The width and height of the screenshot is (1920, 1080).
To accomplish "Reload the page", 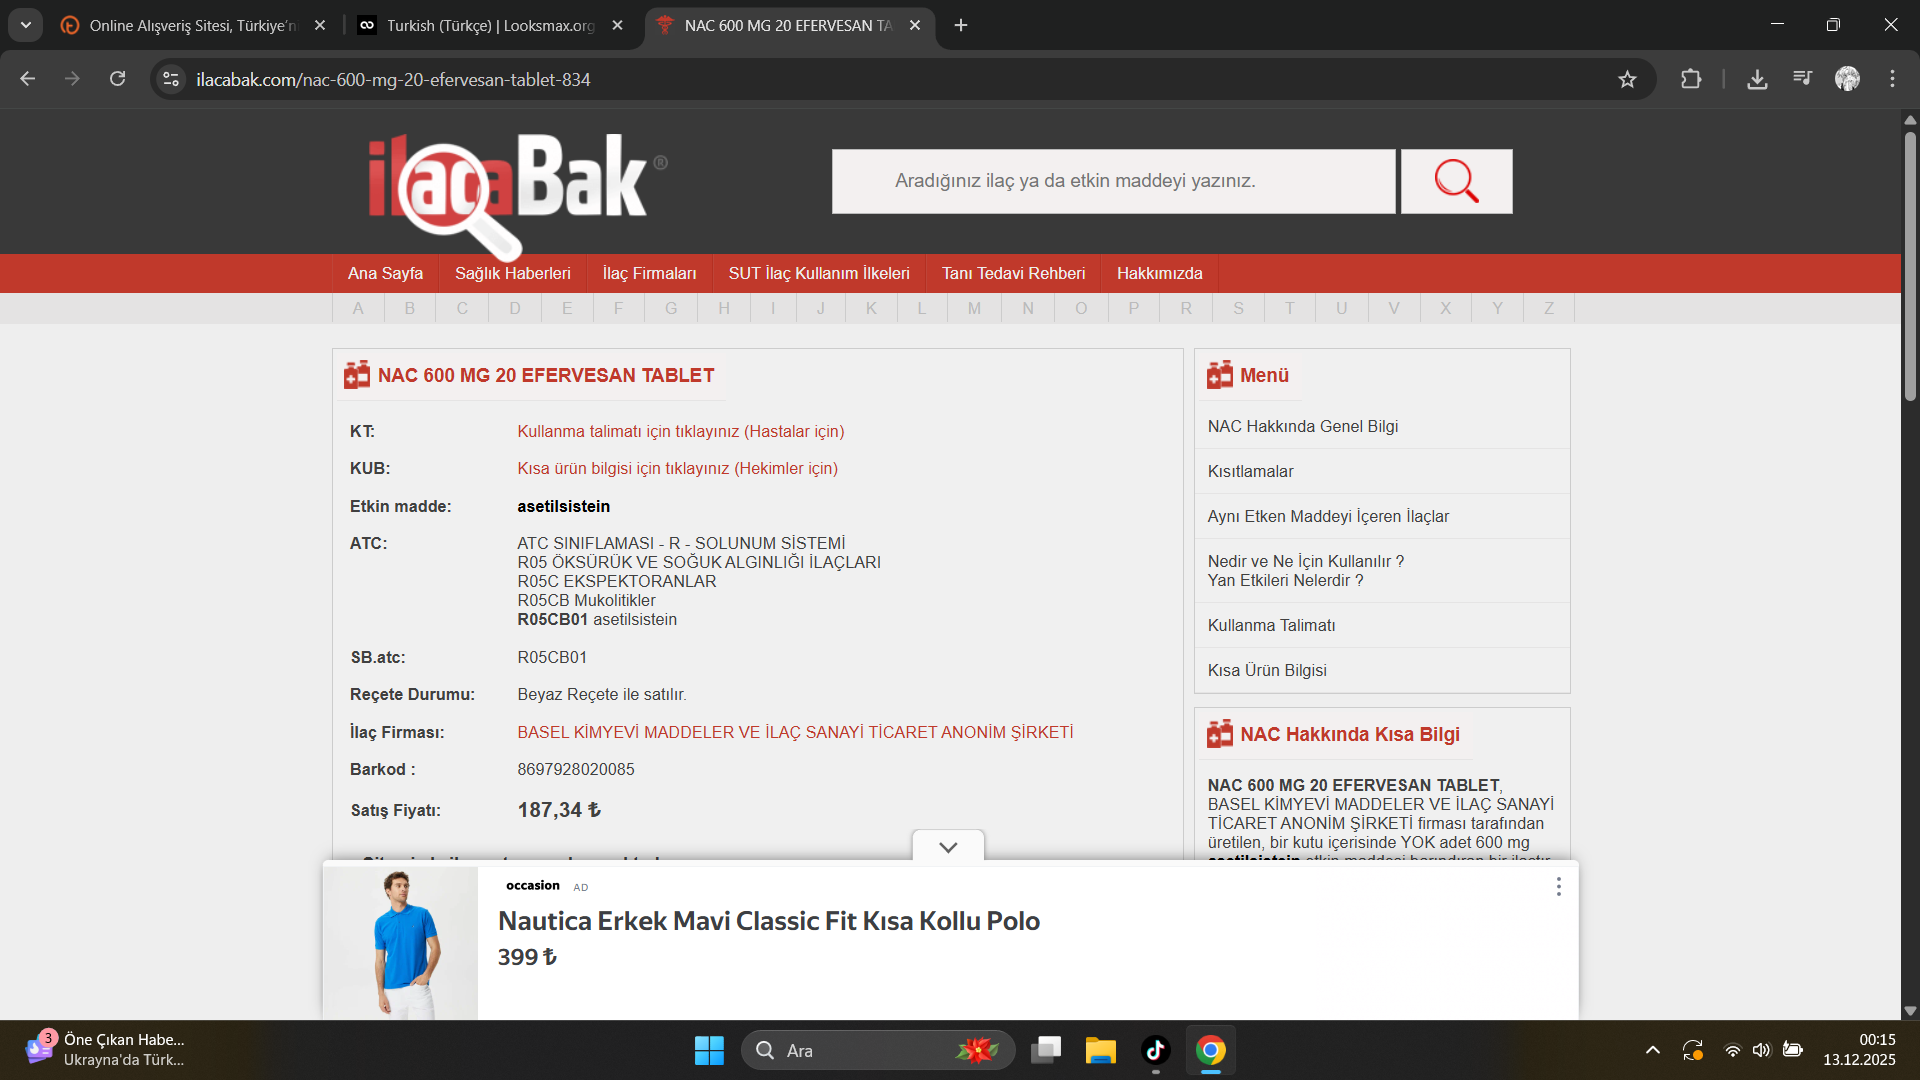I will pyautogui.click(x=117, y=79).
